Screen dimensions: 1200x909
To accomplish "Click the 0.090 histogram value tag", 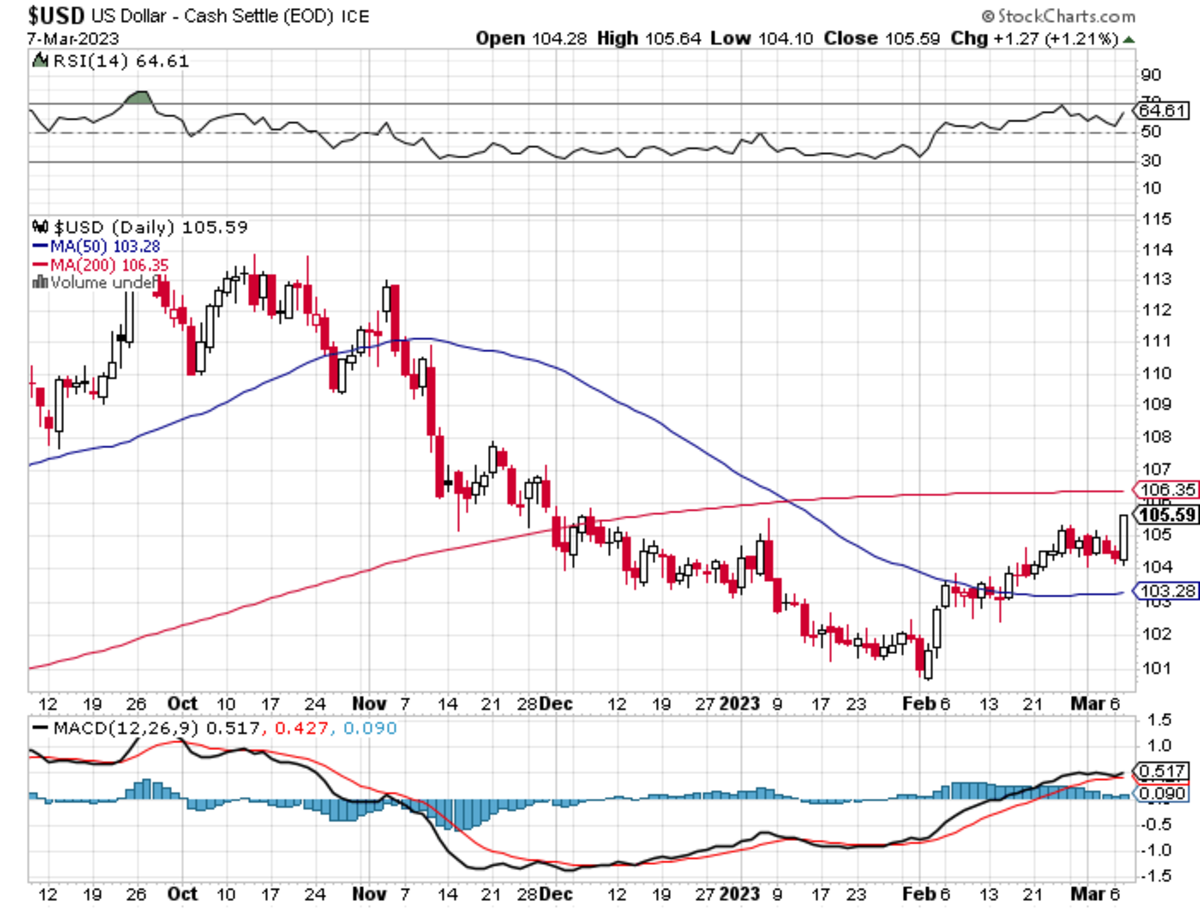I will [1160, 794].
